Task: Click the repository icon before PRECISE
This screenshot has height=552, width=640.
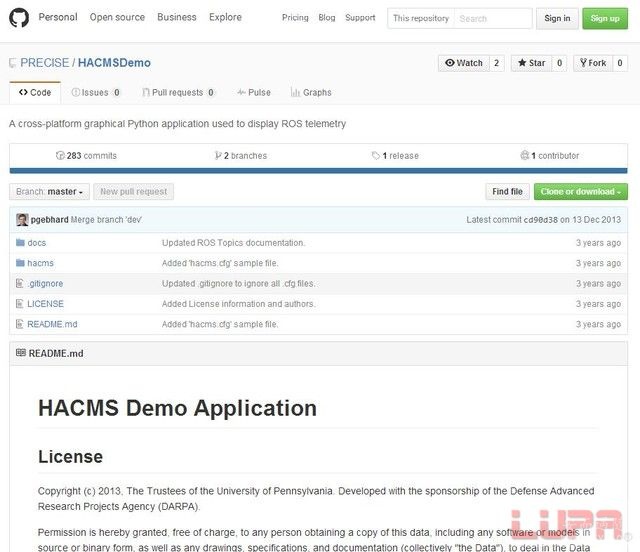Action: 13,63
